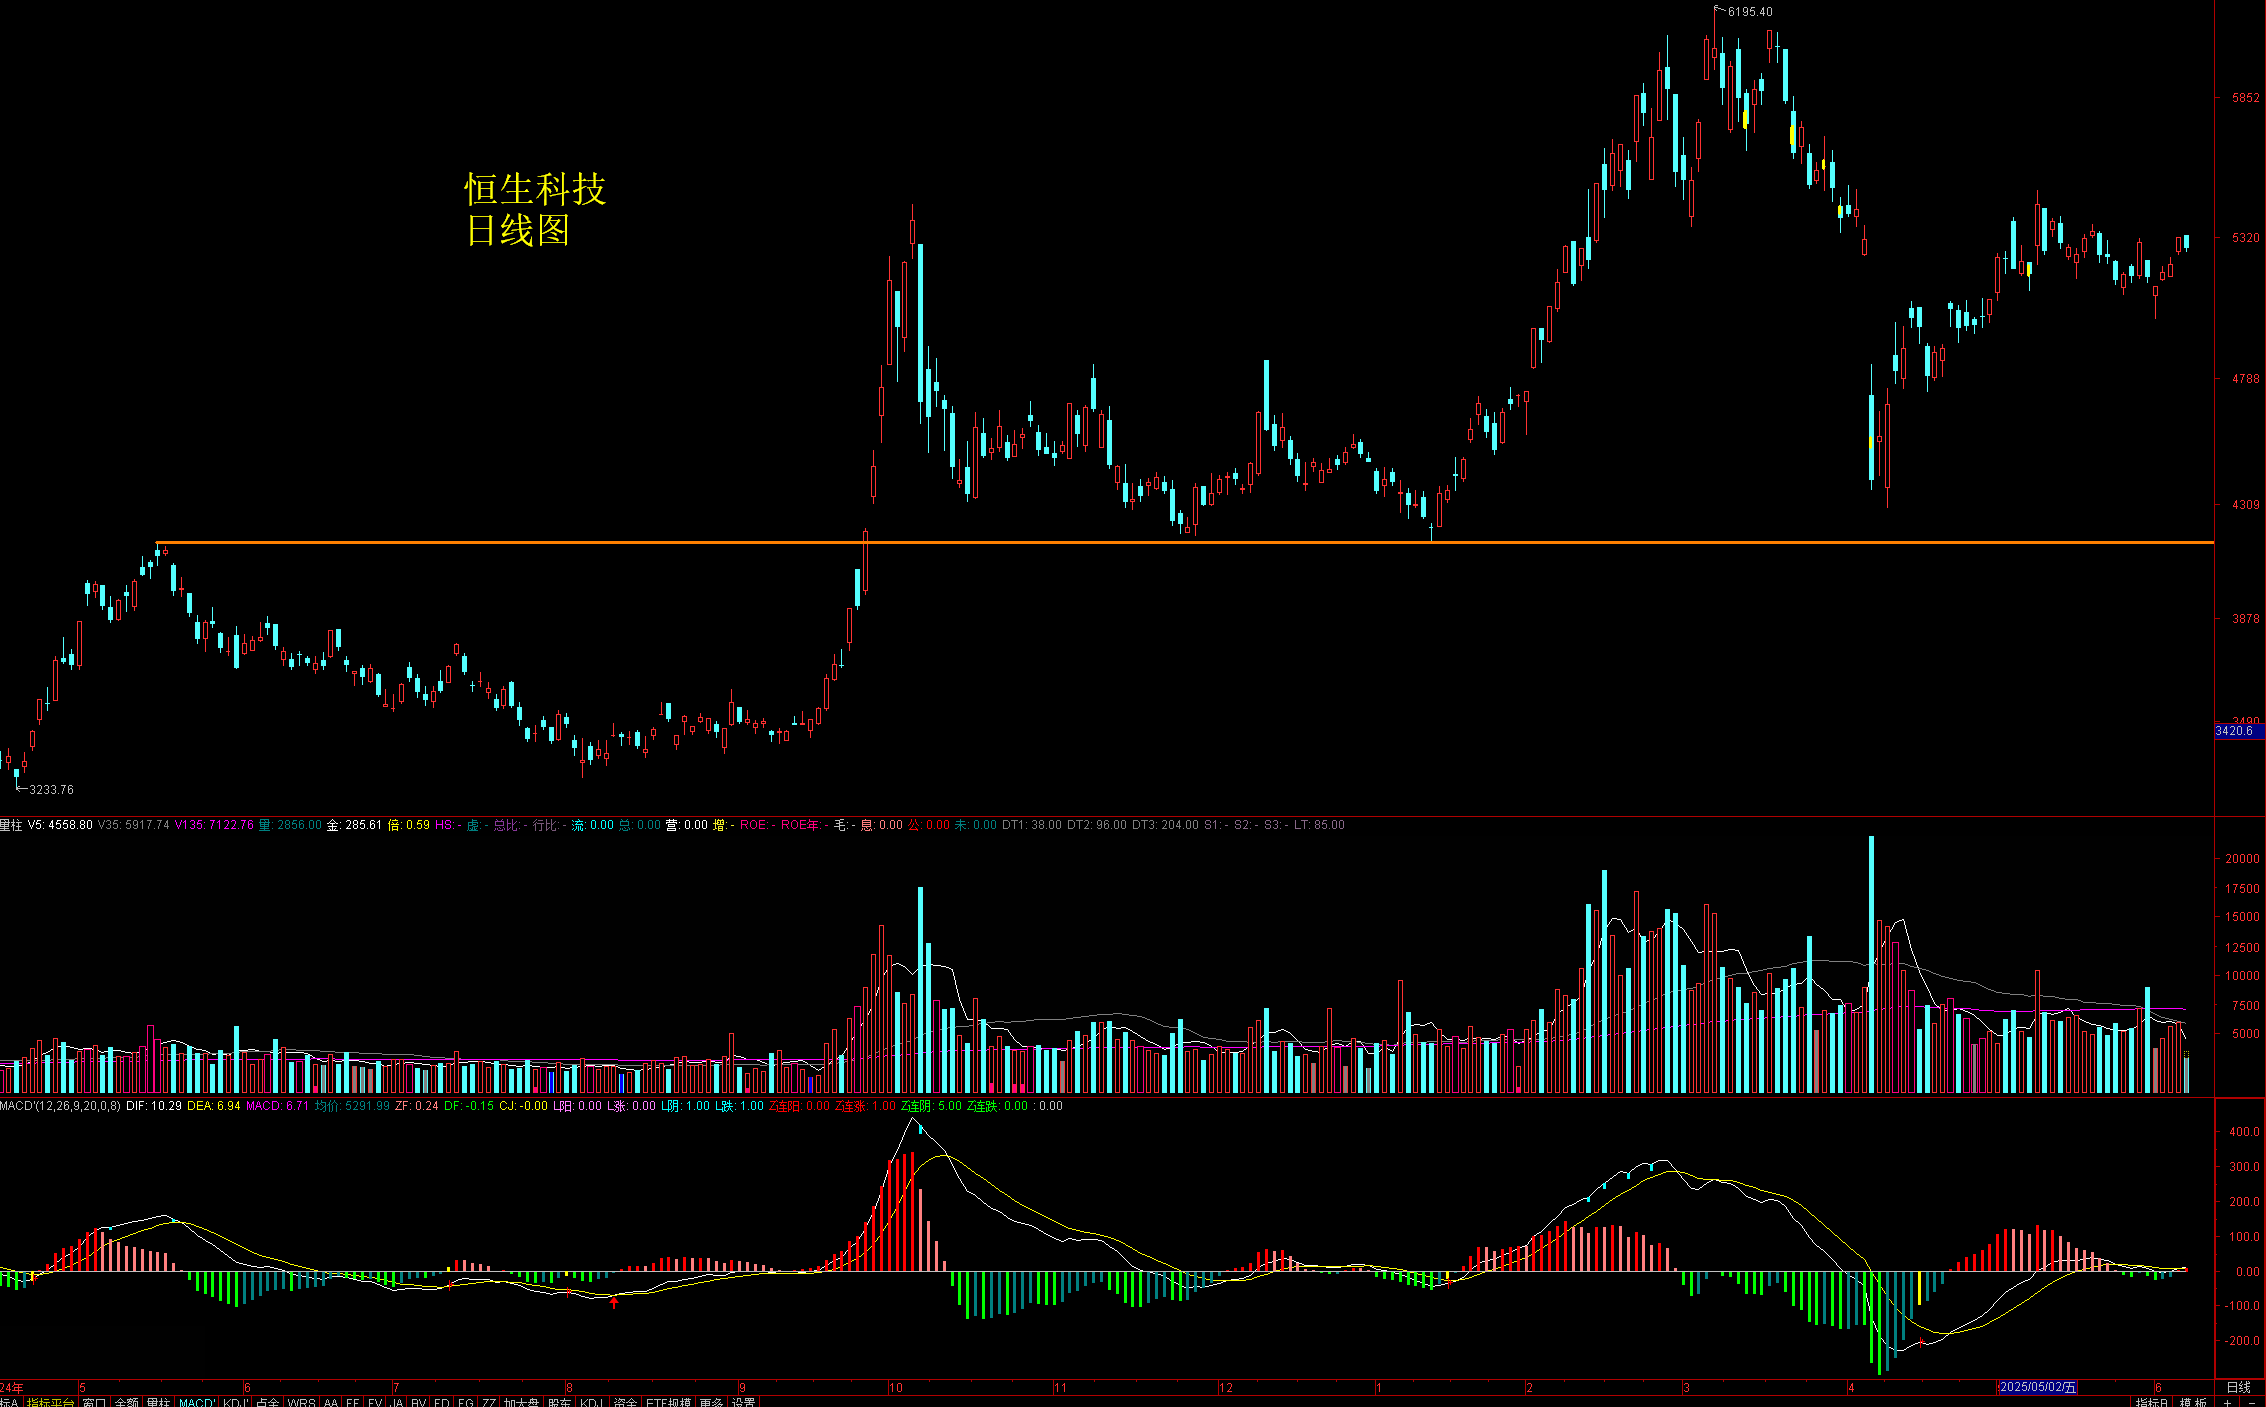Switch to the 金额 indicator tab
Viewport: 2266px width, 1407px height.
126,1402
